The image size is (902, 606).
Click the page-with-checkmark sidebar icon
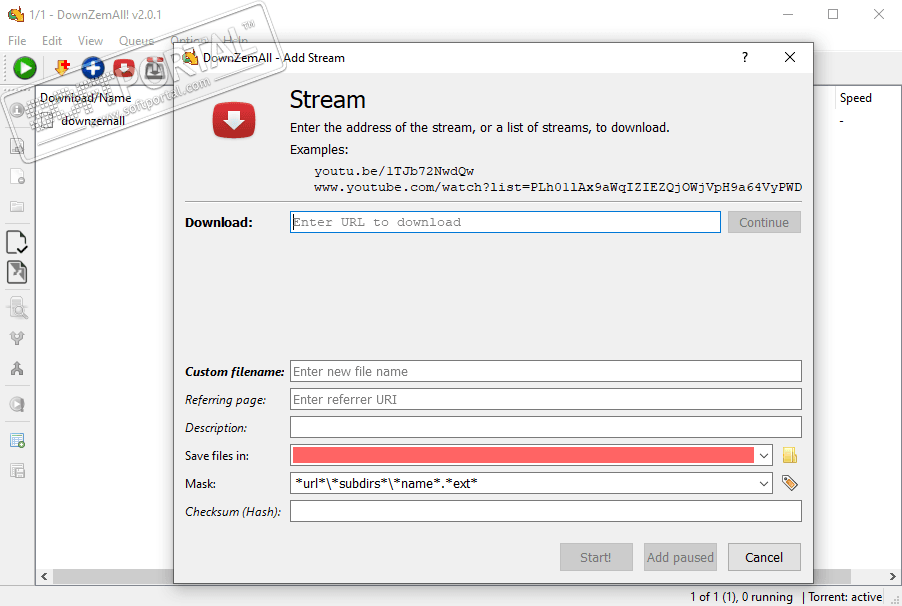click(17, 242)
